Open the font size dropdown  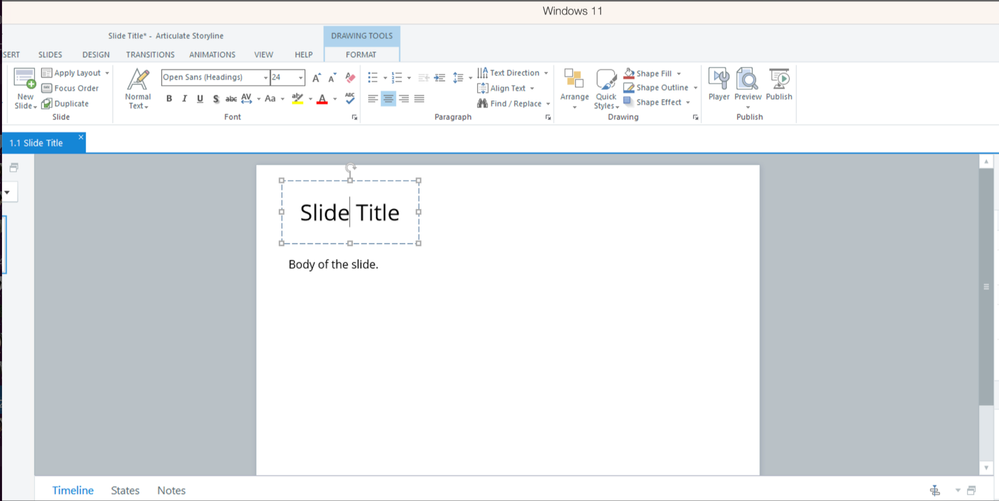pos(301,77)
